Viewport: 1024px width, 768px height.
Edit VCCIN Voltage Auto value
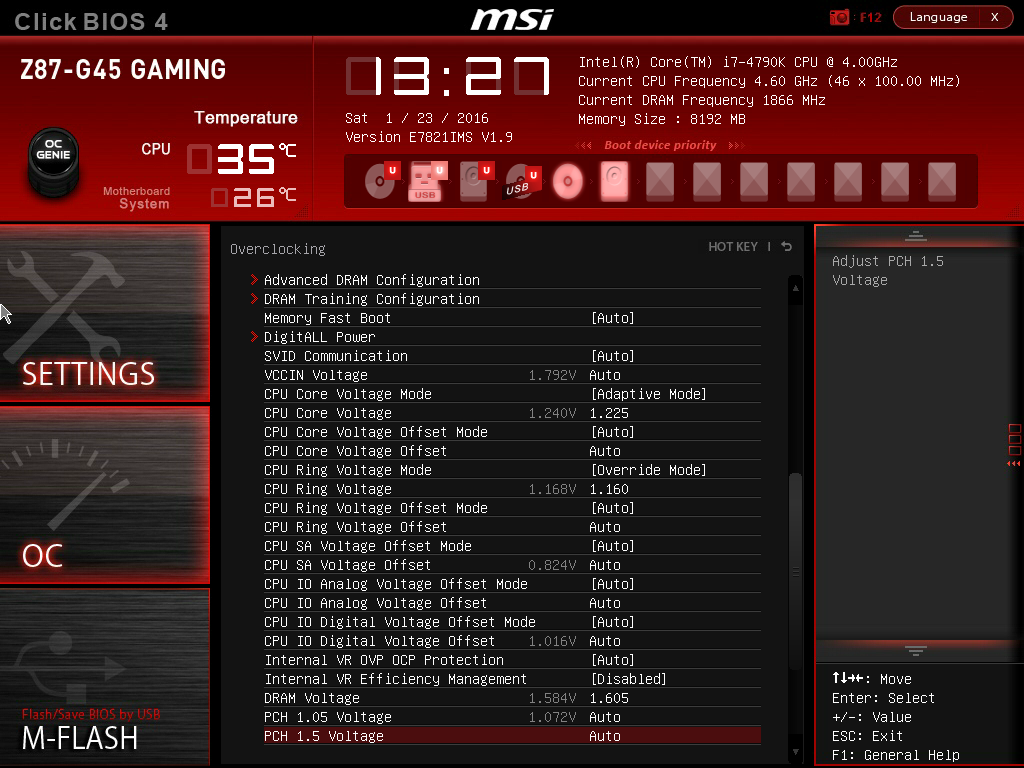tap(605, 375)
